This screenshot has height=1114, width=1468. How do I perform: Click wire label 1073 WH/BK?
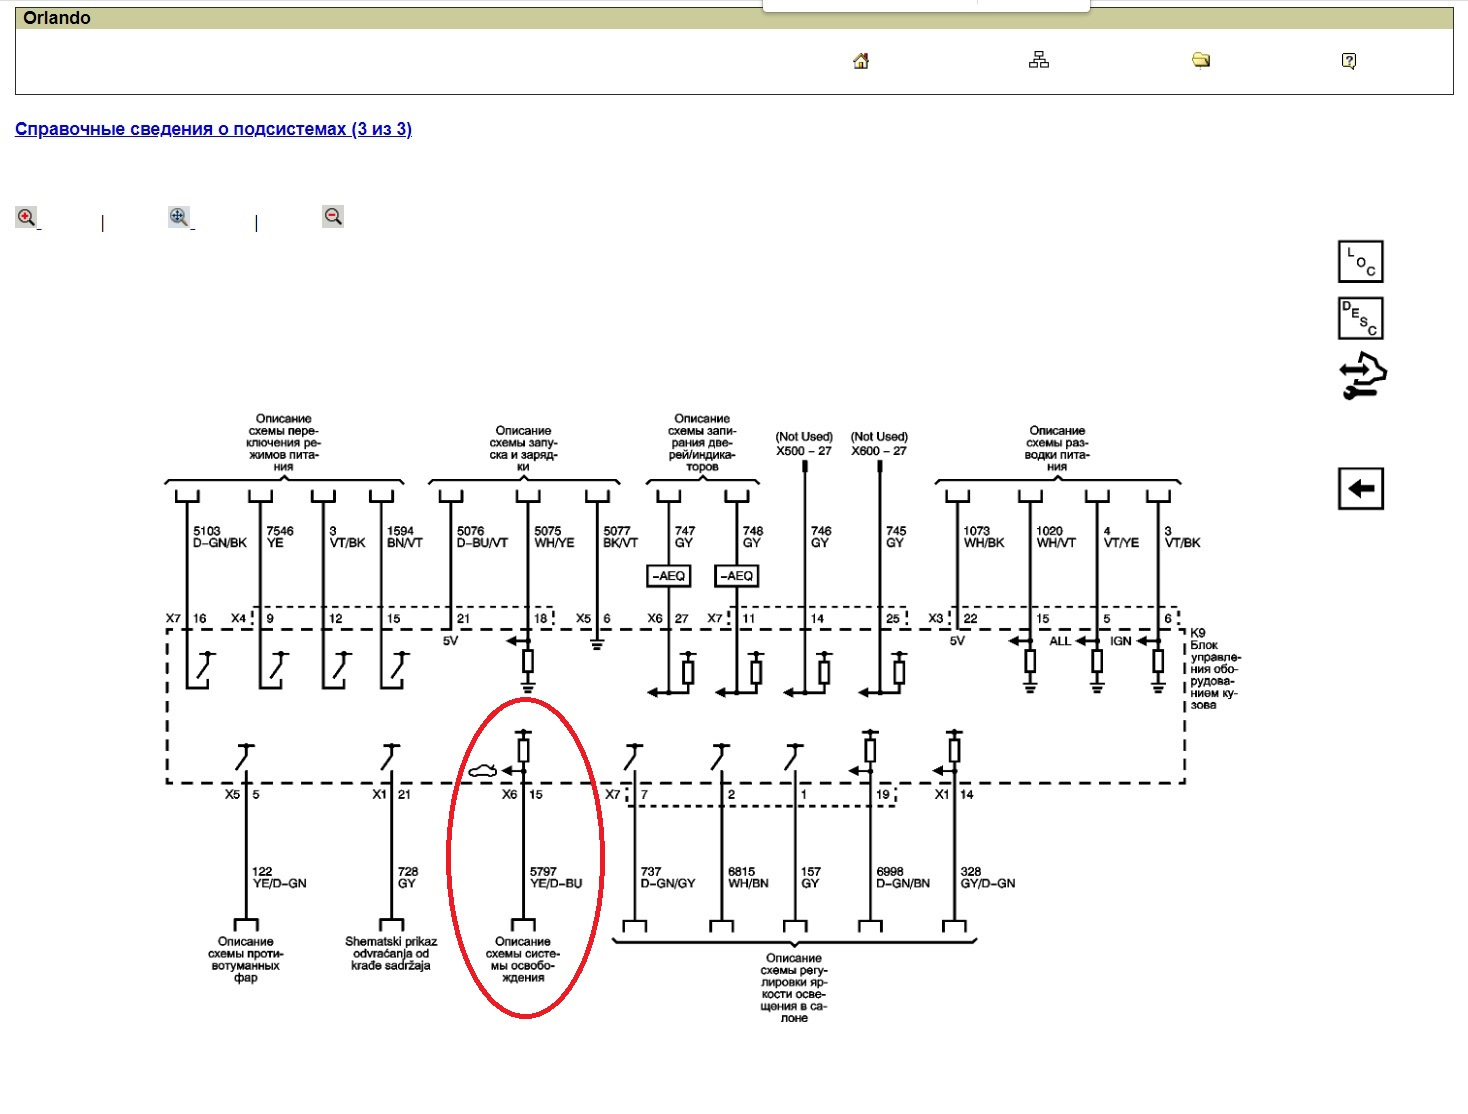[984, 537]
